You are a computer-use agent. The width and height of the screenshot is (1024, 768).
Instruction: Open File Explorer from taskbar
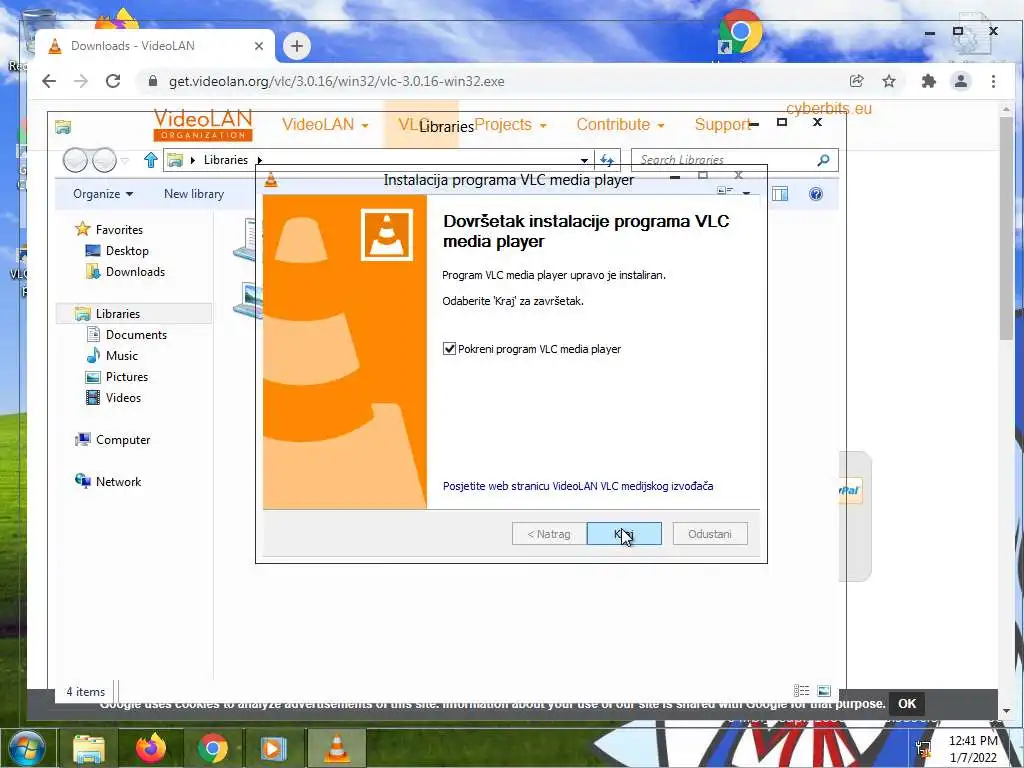coord(89,748)
